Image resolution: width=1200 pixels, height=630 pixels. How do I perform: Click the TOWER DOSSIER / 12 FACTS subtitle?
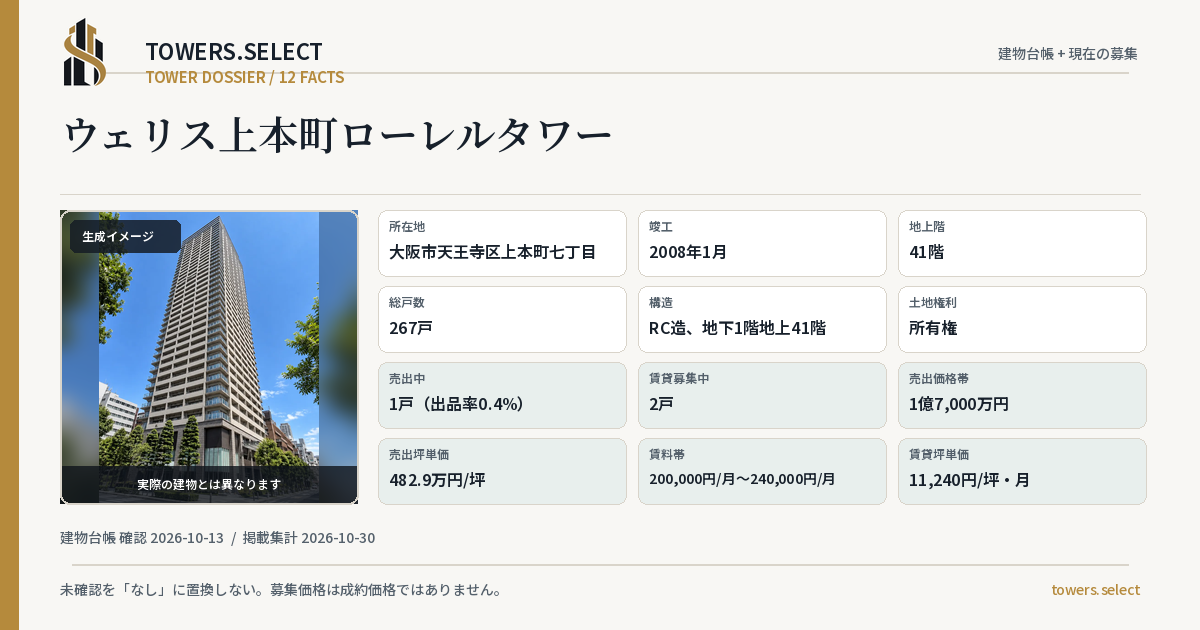pos(245,77)
